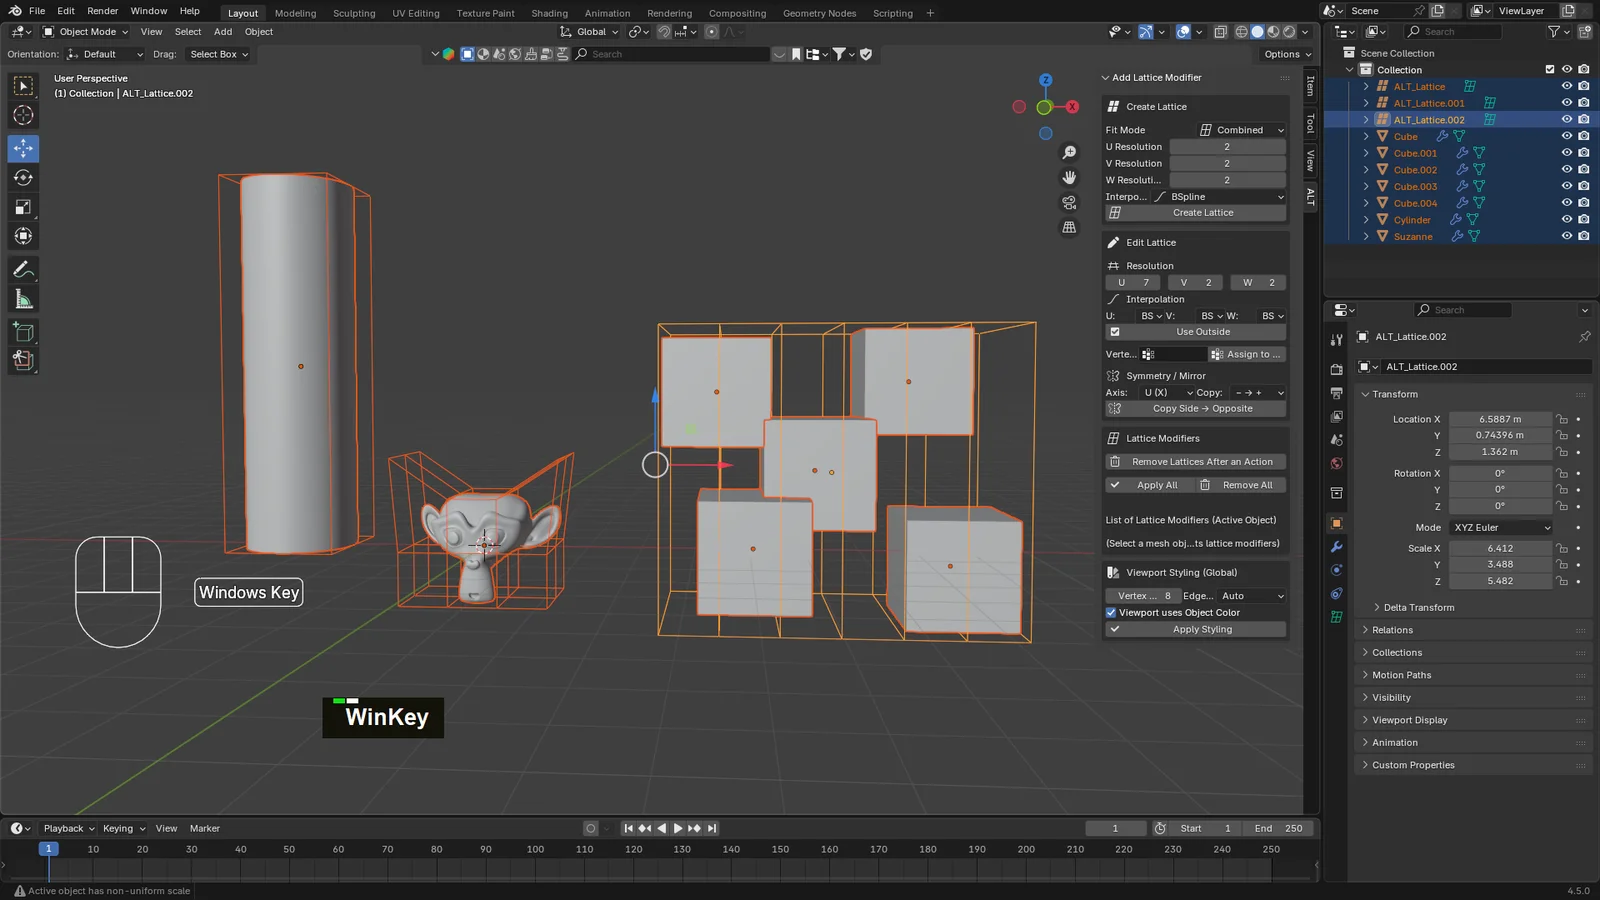
Task: Uncheck Viewport uses Object Color
Action: tap(1112, 612)
